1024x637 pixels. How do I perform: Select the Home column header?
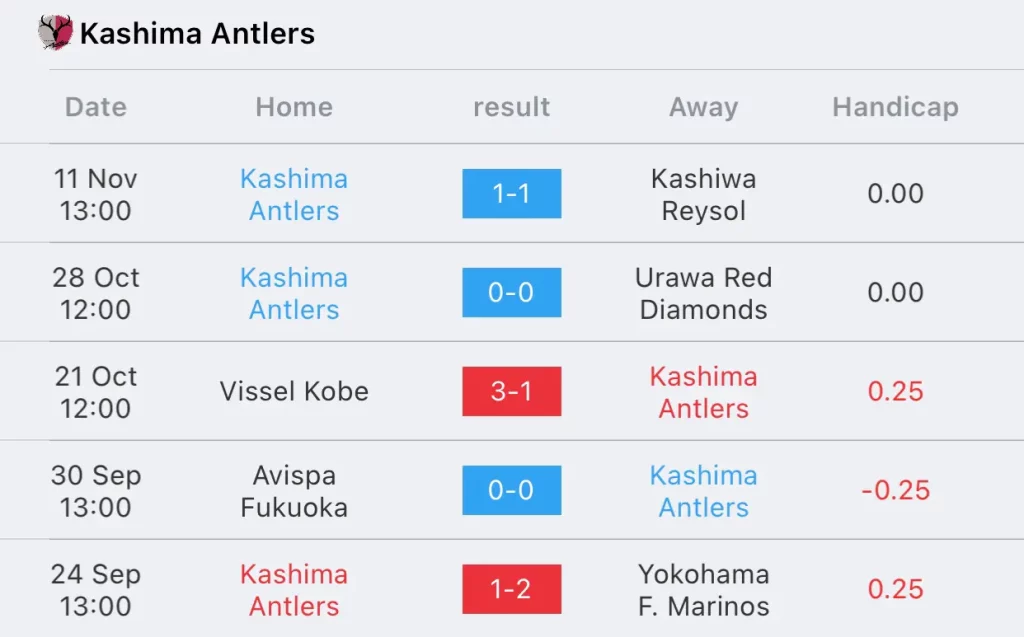(x=294, y=106)
